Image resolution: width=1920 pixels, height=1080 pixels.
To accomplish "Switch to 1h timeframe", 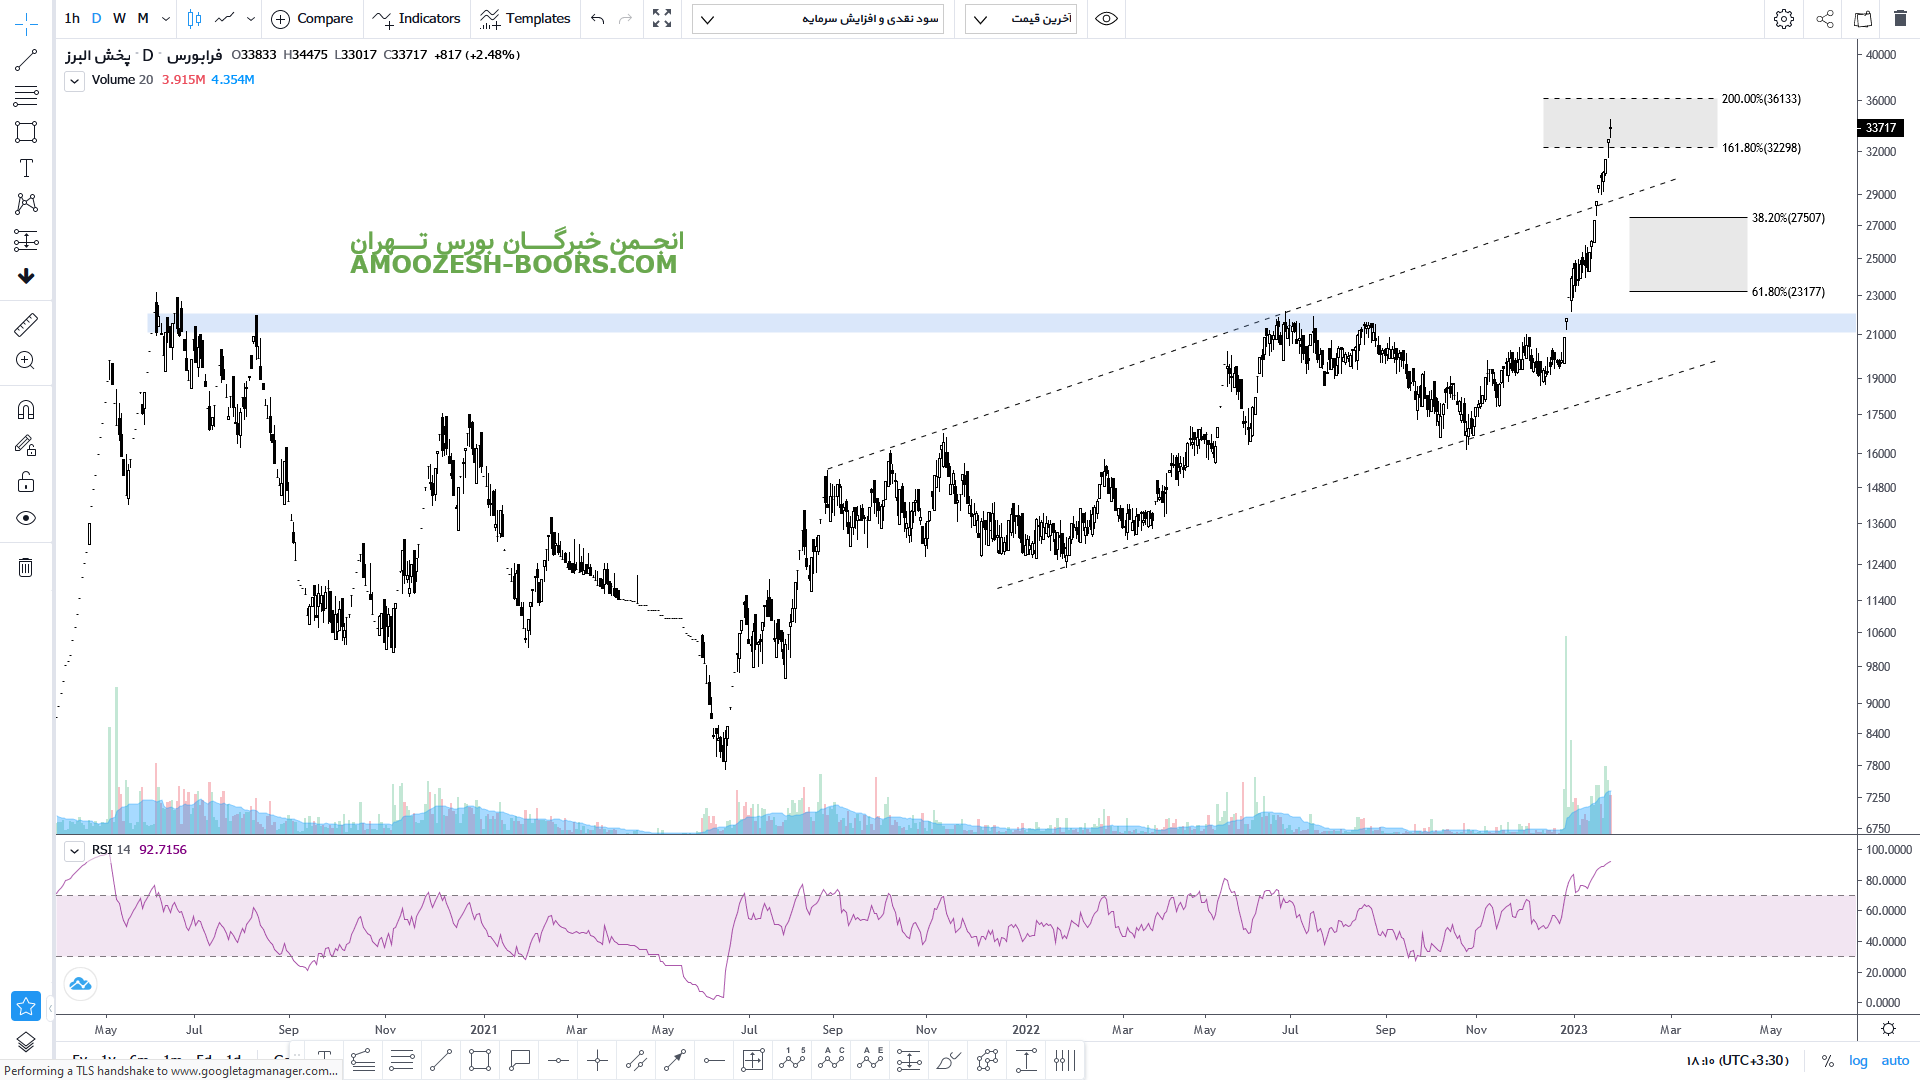I will point(72,18).
